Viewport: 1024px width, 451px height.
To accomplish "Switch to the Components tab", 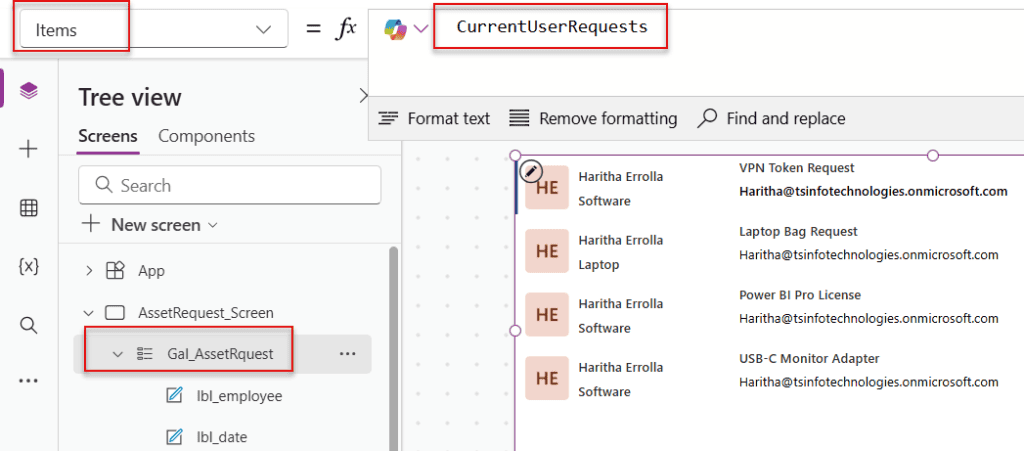I will (206, 136).
